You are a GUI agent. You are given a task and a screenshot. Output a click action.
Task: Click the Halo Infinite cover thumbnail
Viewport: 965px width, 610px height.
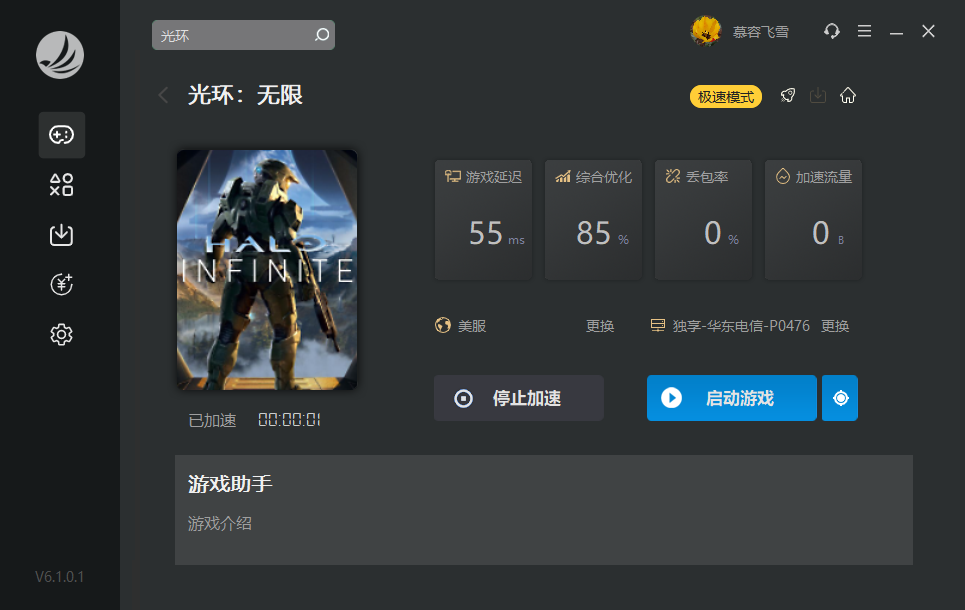tap(267, 270)
